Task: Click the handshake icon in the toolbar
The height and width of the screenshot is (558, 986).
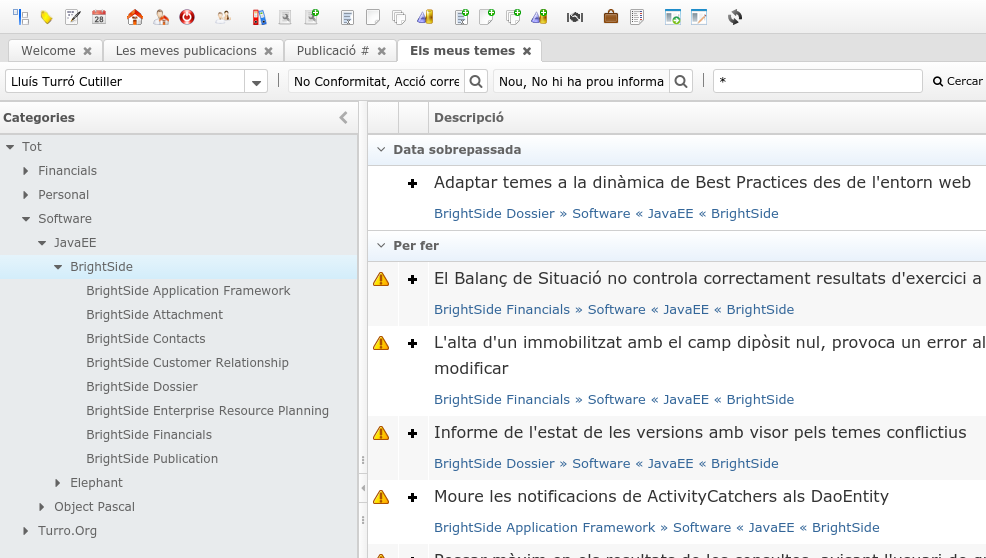Action: pos(575,17)
